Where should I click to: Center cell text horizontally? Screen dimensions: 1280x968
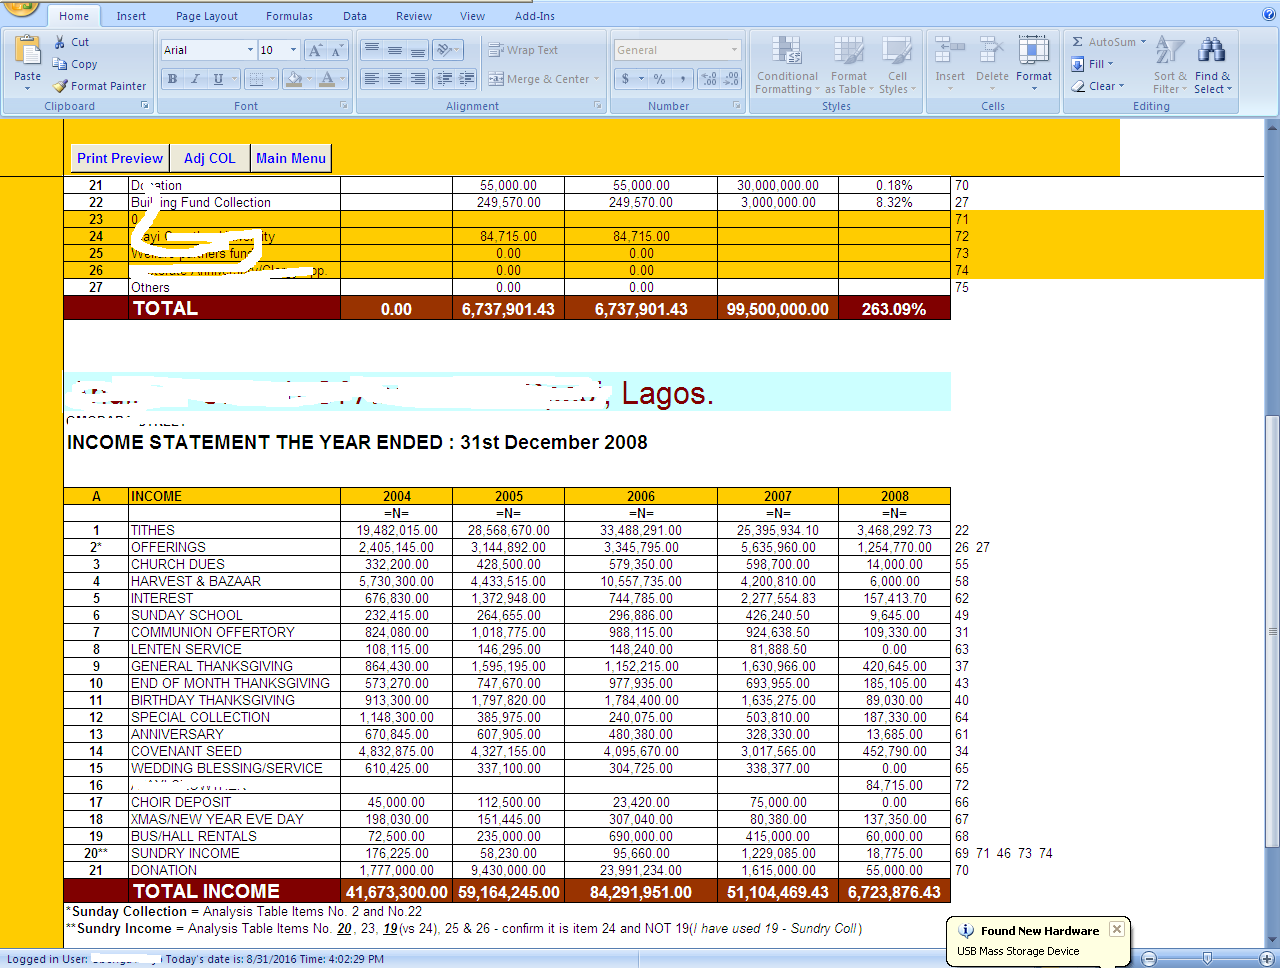pyautogui.click(x=395, y=79)
